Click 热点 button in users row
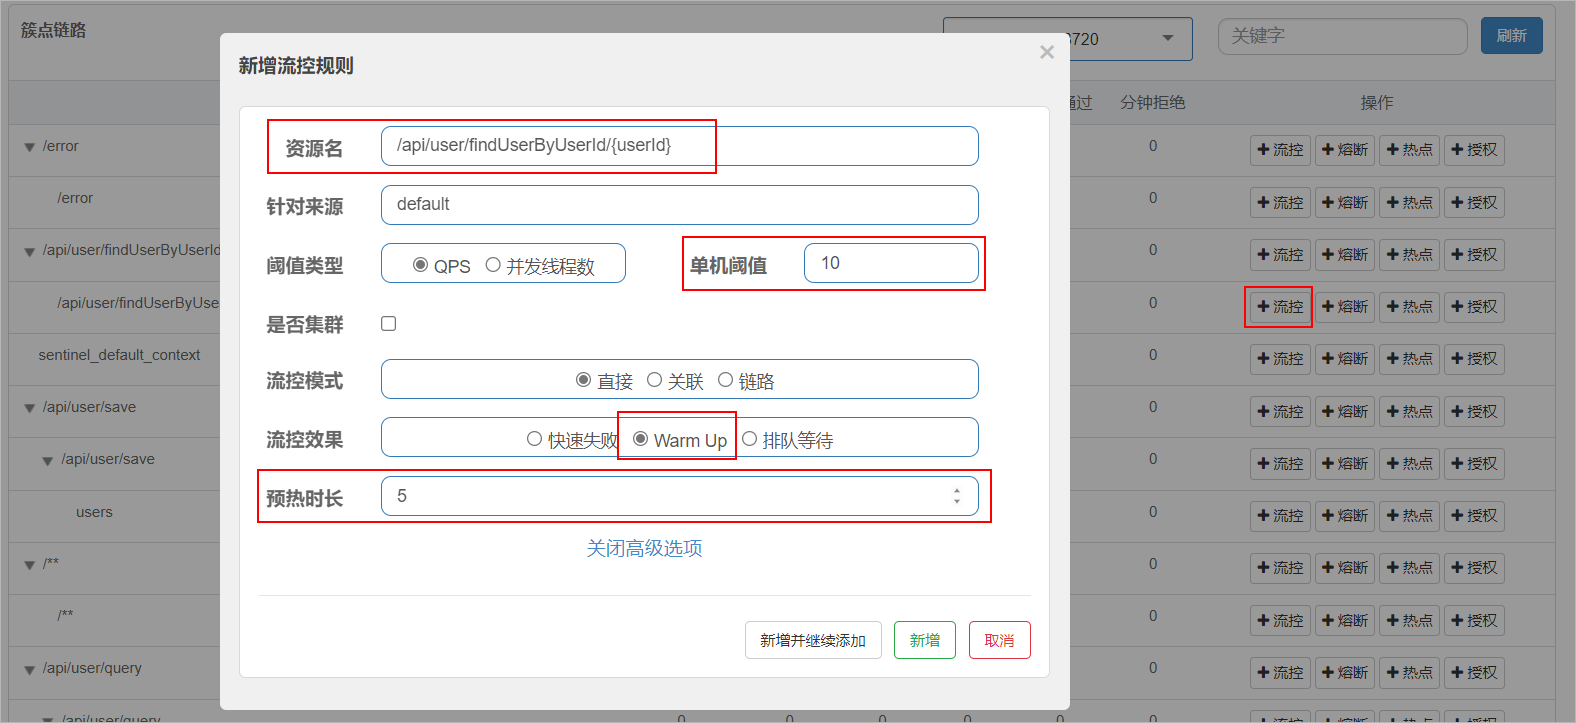 (1409, 516)
